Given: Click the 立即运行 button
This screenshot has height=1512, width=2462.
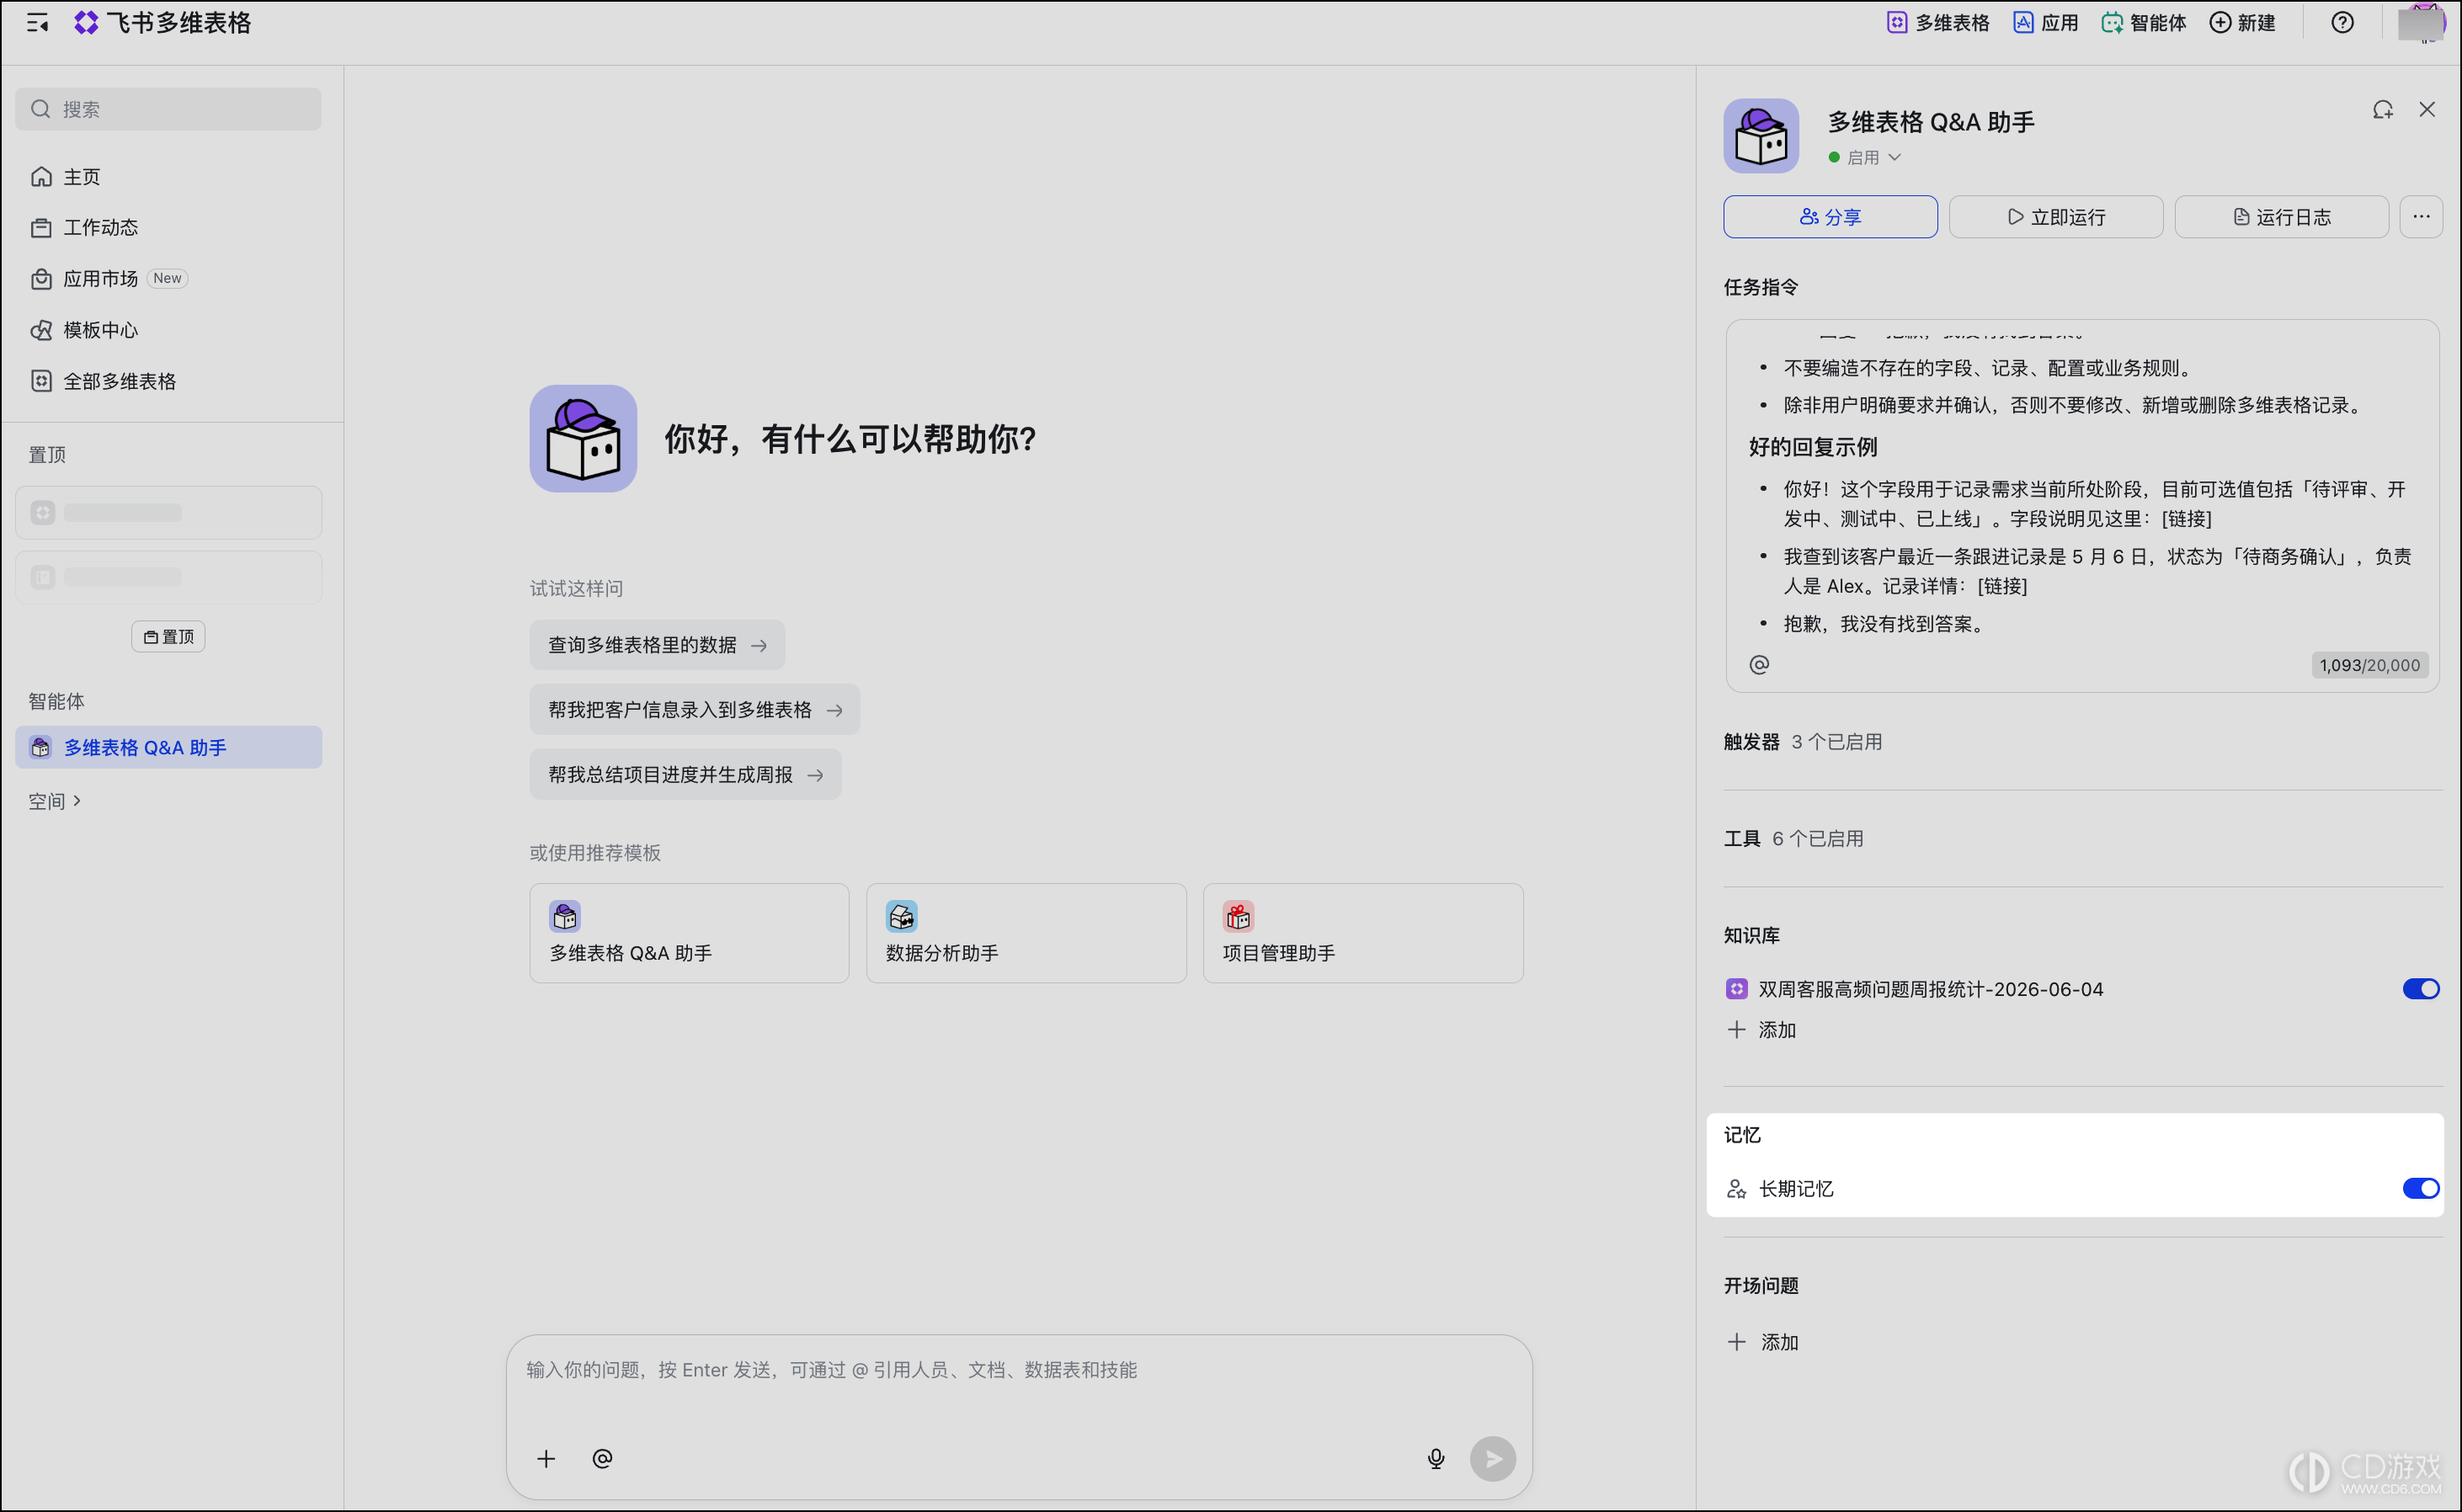Looking at the screenshot, I should point(2055,217).
